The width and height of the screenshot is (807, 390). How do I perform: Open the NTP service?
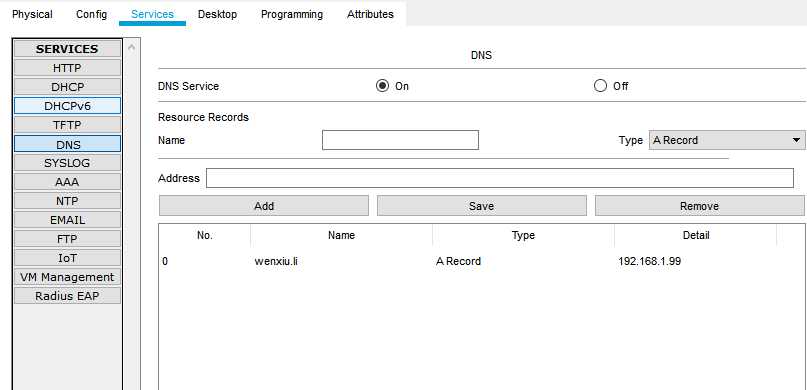pos(67,201)
